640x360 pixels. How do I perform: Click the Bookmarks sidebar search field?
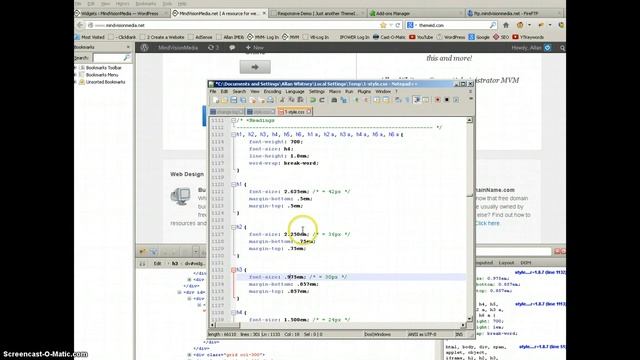pos(111,58)
